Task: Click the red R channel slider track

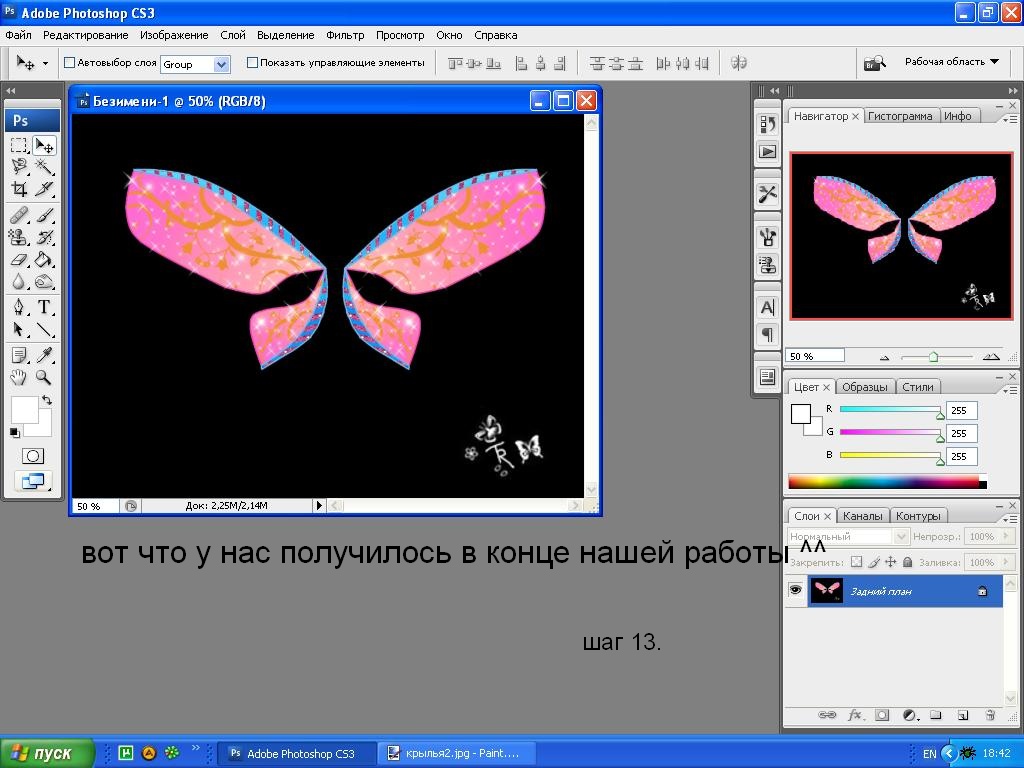Action: pyautogui.click(x=889, y=410)
